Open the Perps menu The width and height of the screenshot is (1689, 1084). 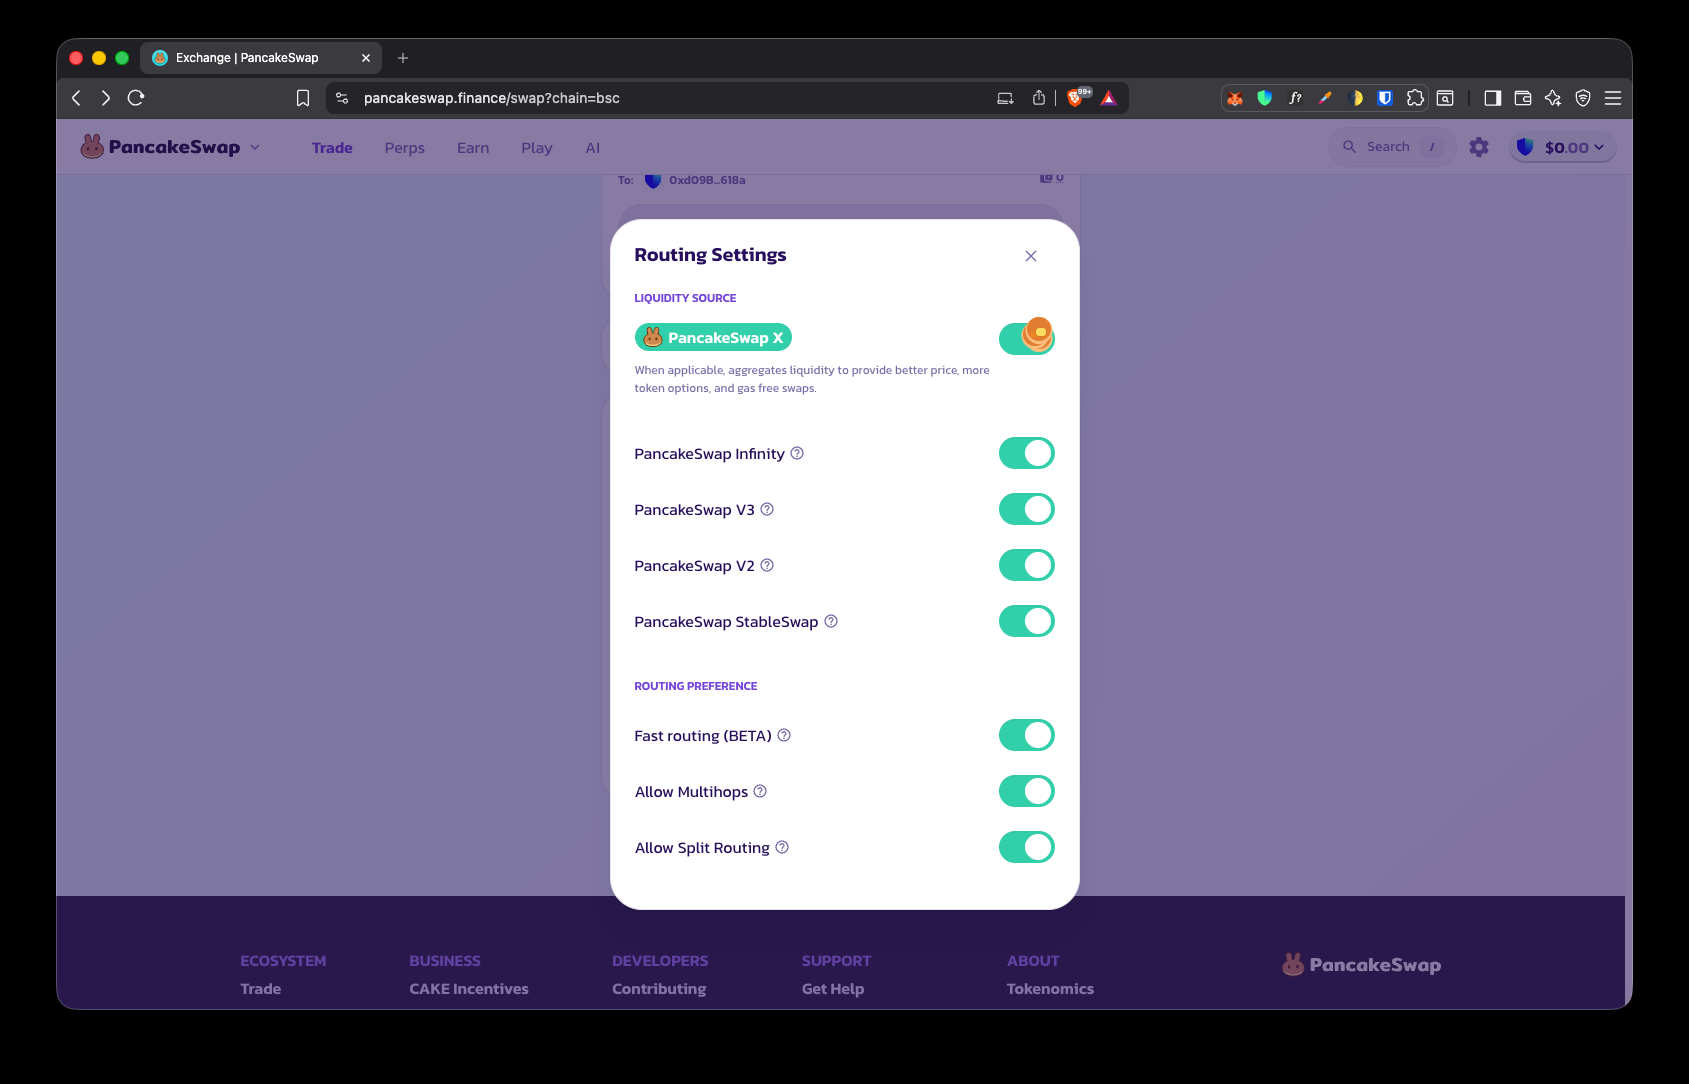(405, 148)
